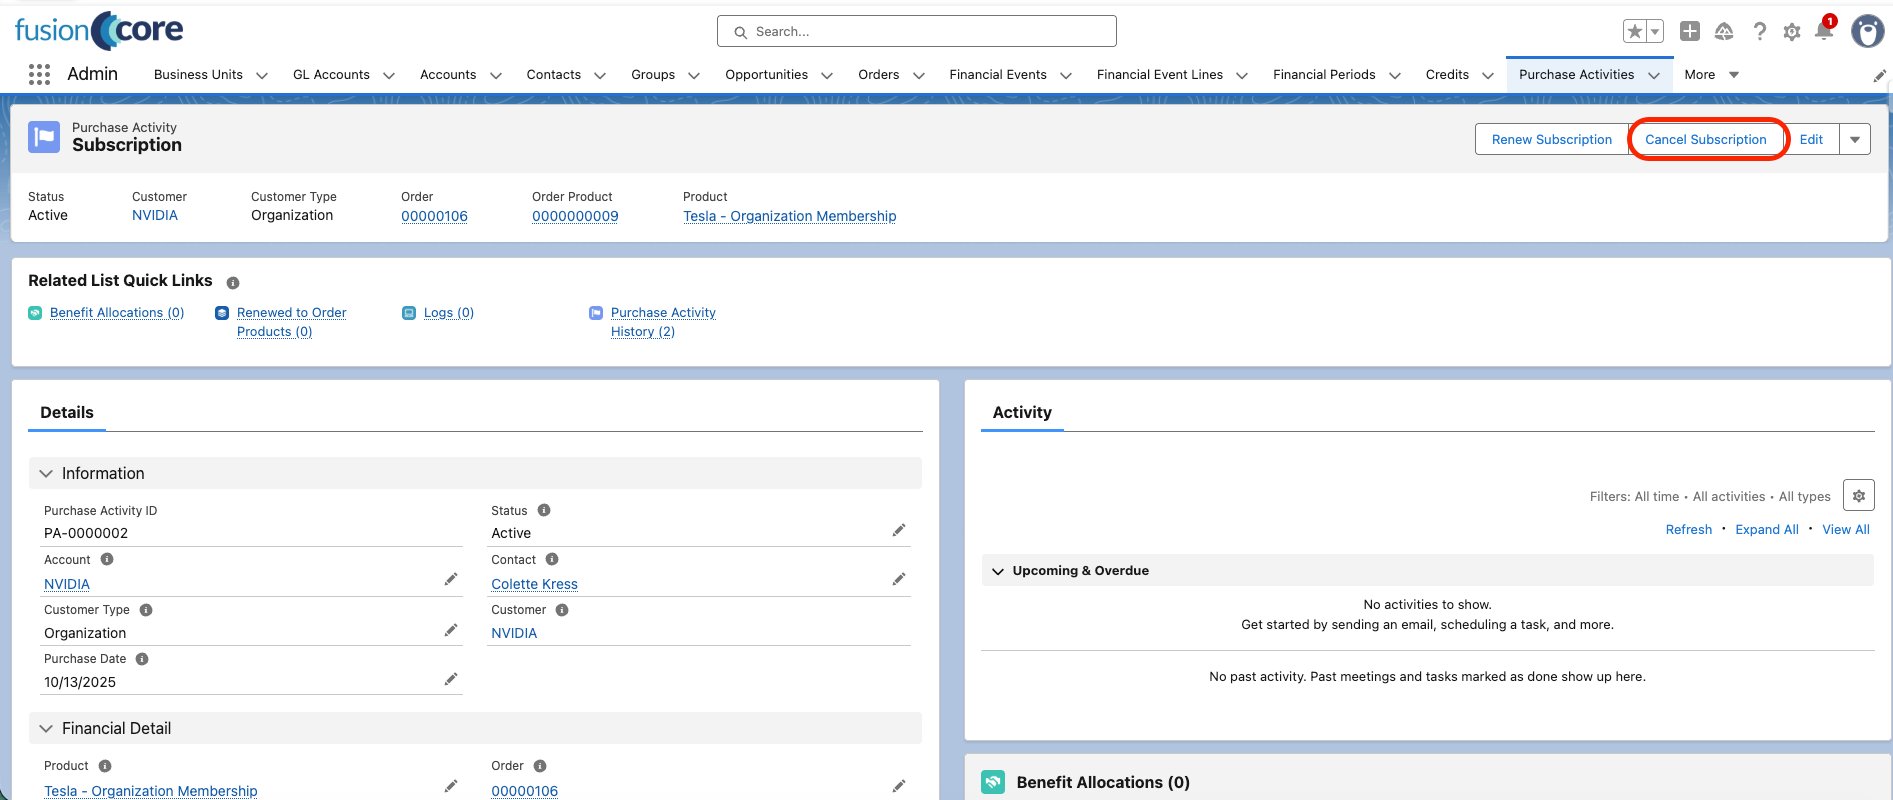This screenshot has height=800, width=1893.
Task: Edit the Purchase Date pencil icon
Action: pos(451,679)
